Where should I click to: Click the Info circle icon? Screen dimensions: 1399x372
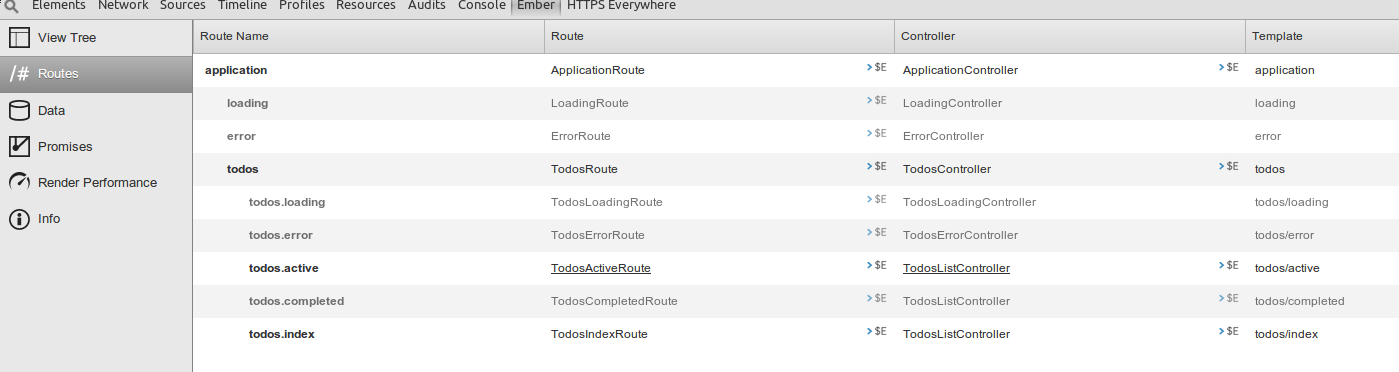pos(19,218)
